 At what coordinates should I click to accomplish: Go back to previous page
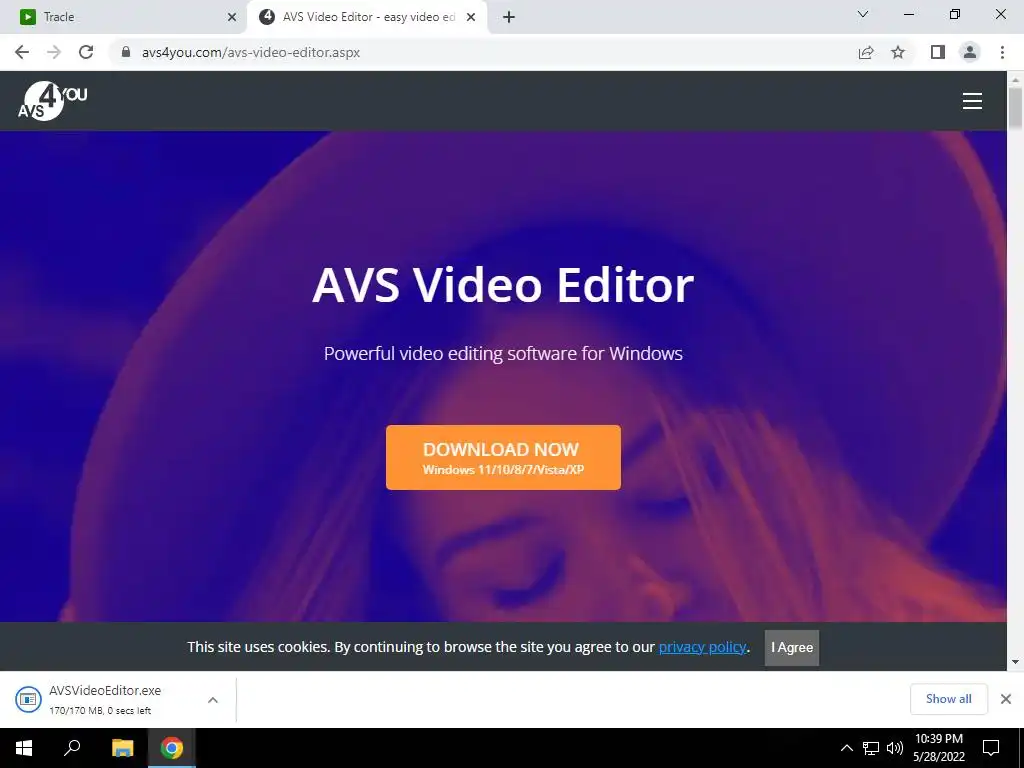pyautogui.click(x=22, y=52)
